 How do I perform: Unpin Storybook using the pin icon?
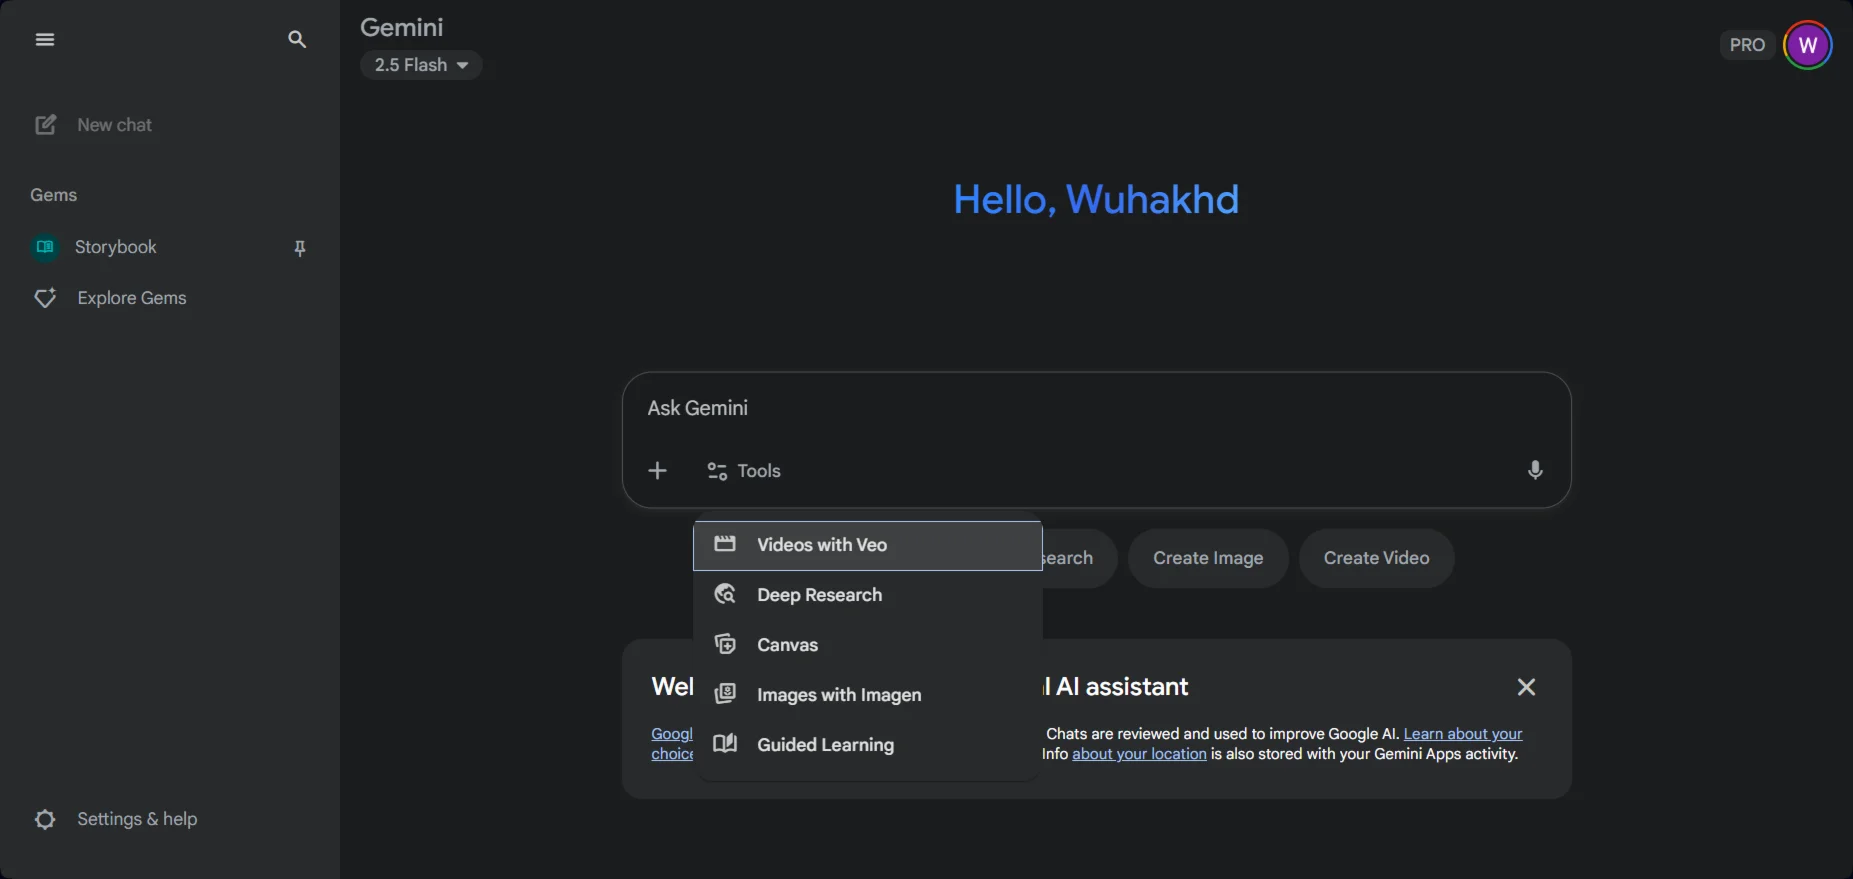pos(300,248)
